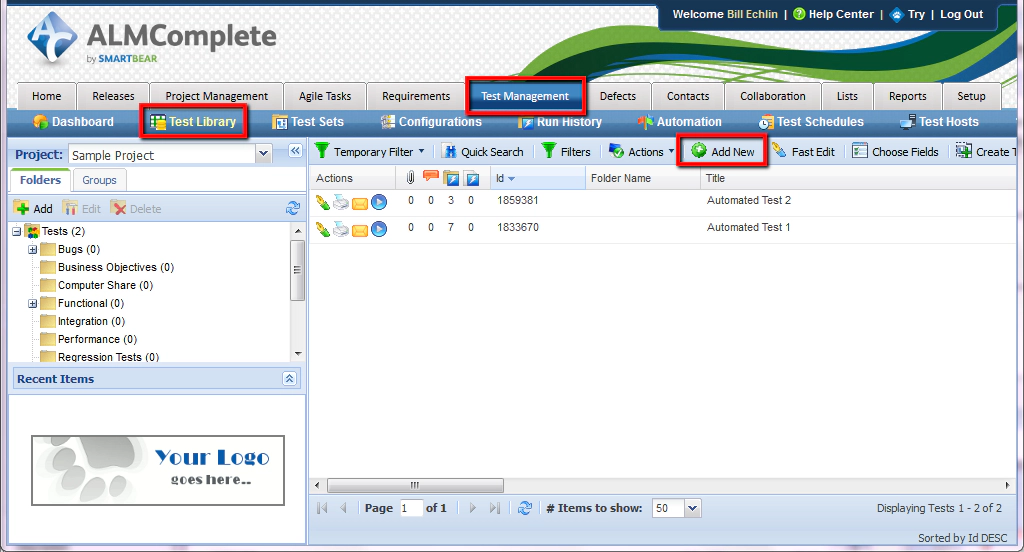Viewport: 1024px width, 552px height.
Task: Switch to the Groups tab
Action: coord(99,180)
